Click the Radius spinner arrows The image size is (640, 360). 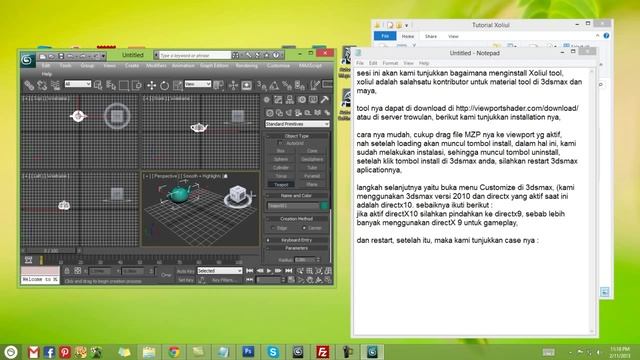(x=318, y=260)
